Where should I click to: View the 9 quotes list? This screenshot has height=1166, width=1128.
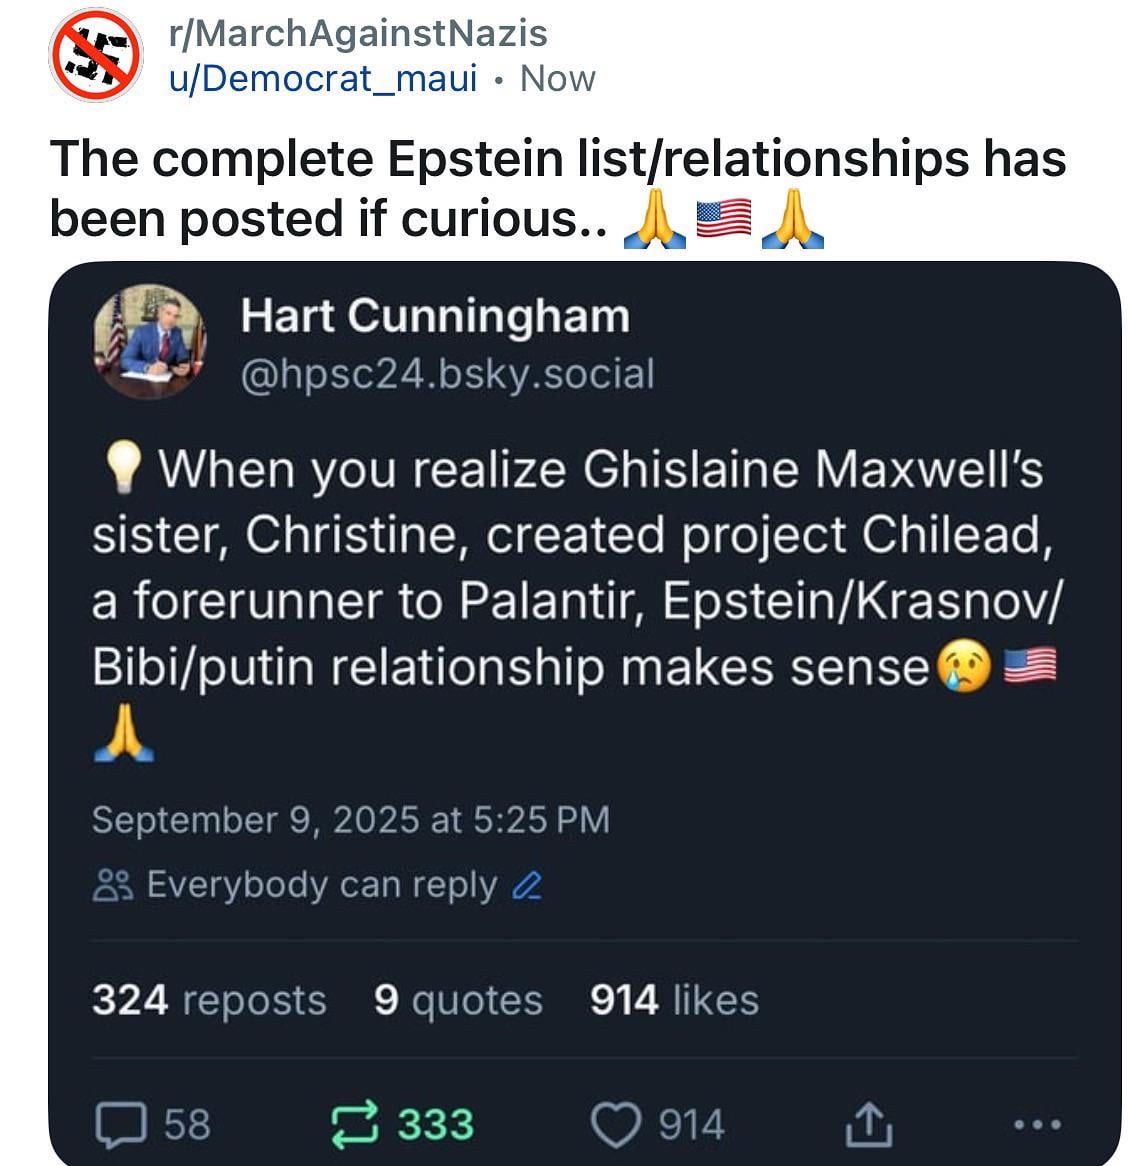click(x=458, y=999)
